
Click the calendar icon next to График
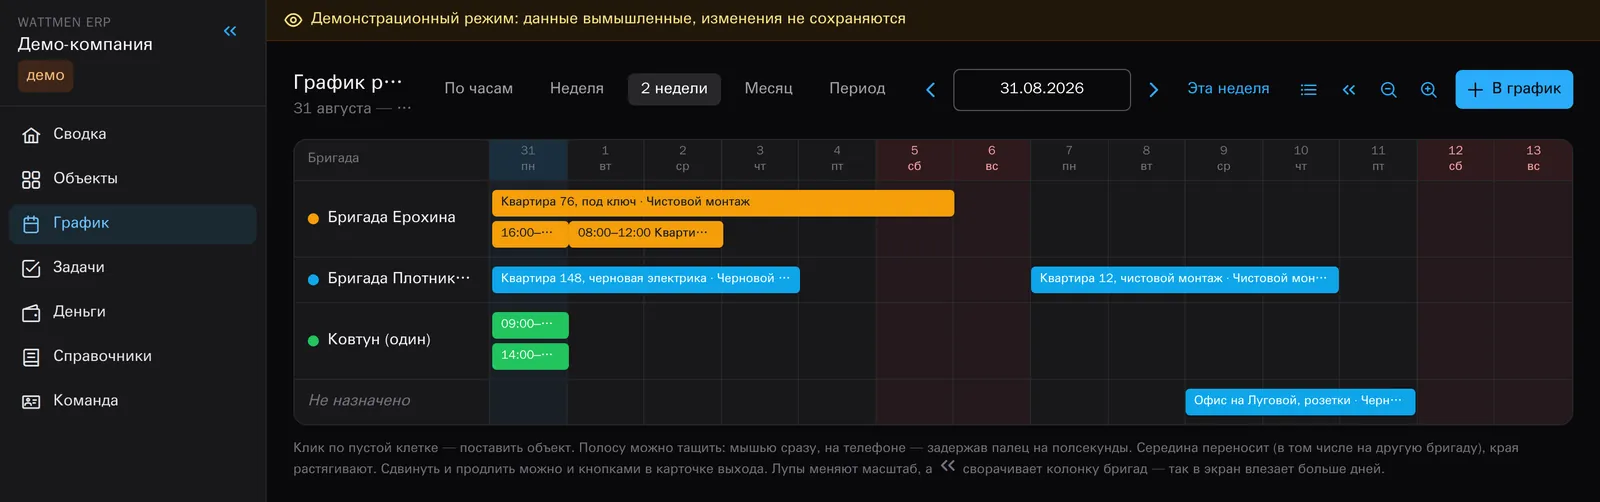(x=31, y=224)
